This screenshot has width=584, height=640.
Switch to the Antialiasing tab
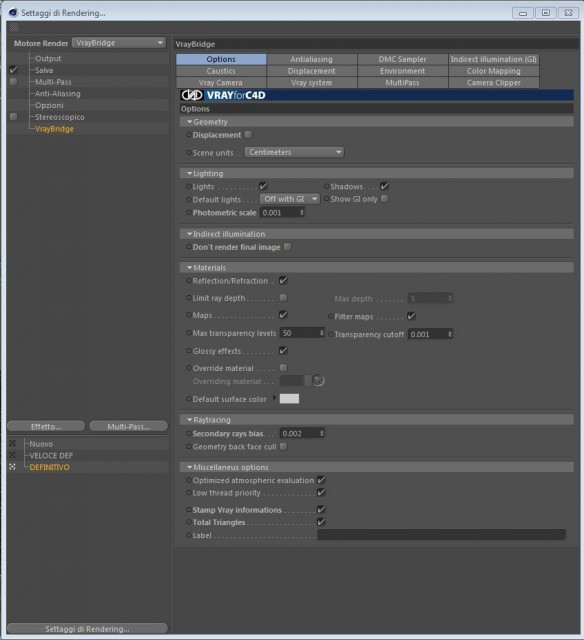click(x=312, y=59)
